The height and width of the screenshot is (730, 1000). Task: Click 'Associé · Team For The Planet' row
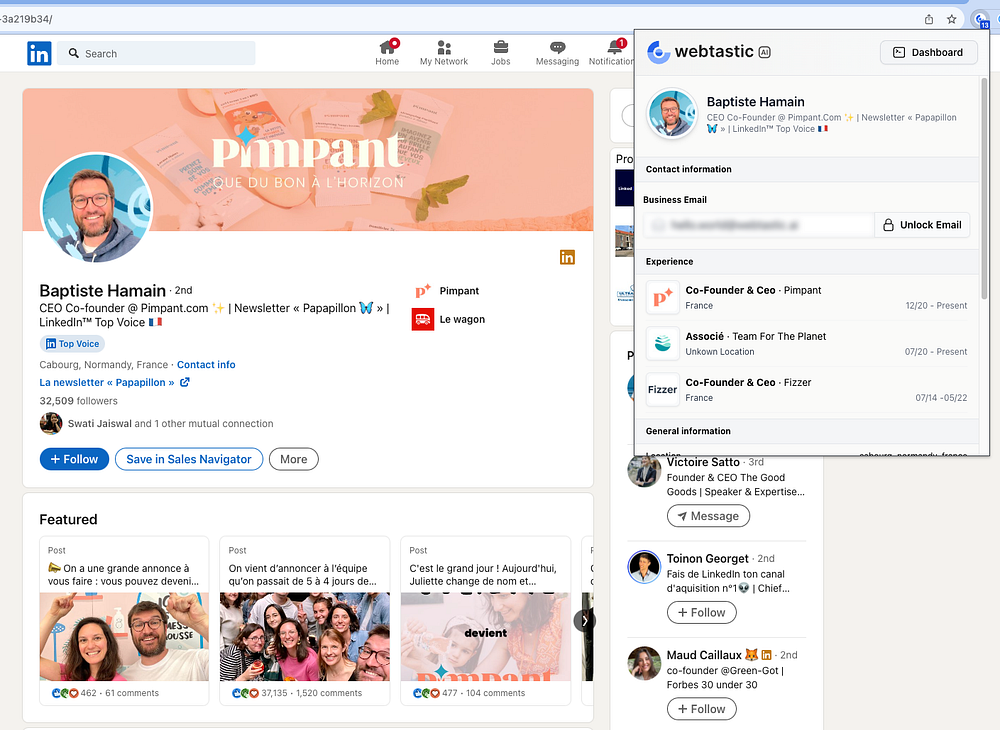click(x=807, y=343)
